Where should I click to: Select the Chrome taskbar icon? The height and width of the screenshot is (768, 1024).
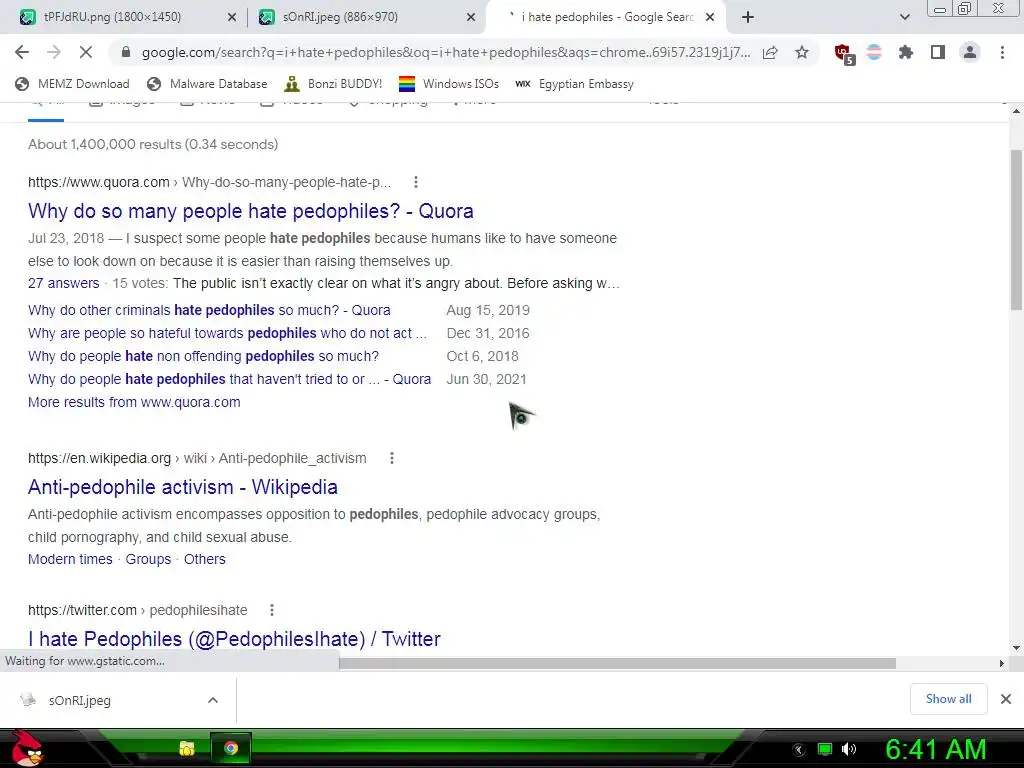coord(231,748)
